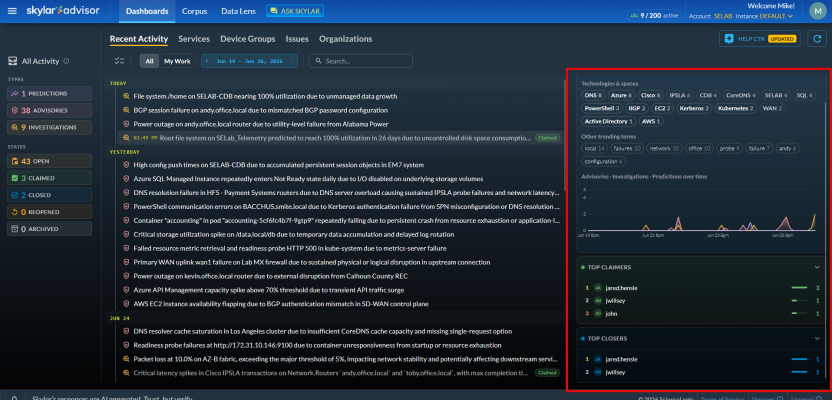Click the ASK SKYLAR button
This screenshot has height=400, width=832.
click(295, 11)
